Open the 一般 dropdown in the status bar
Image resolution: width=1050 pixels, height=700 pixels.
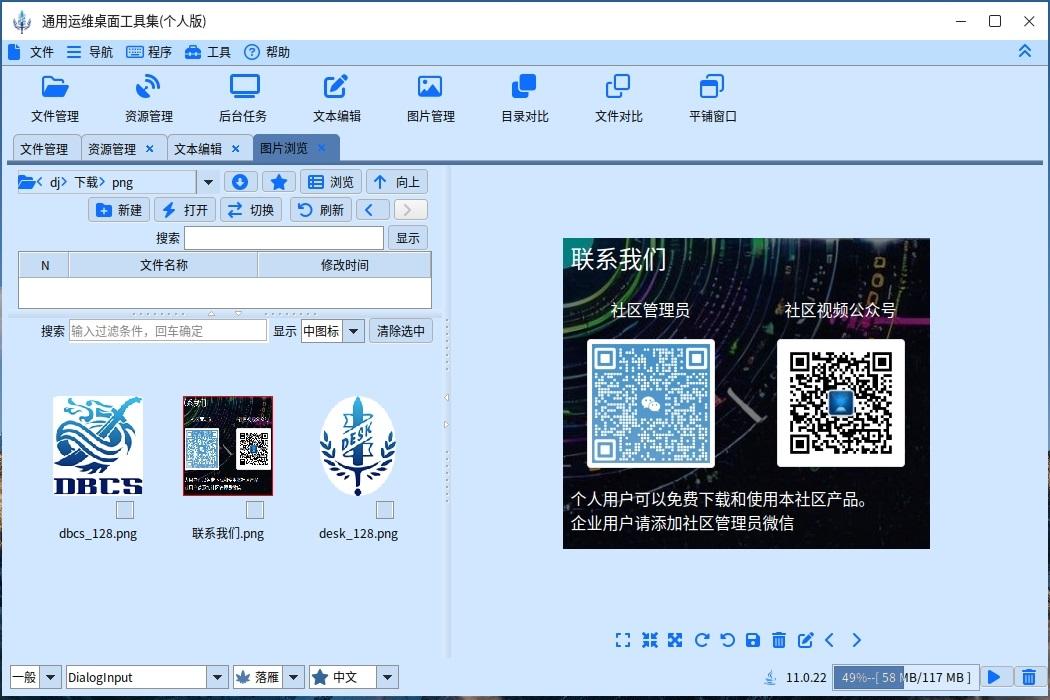[x=51, y=677]
